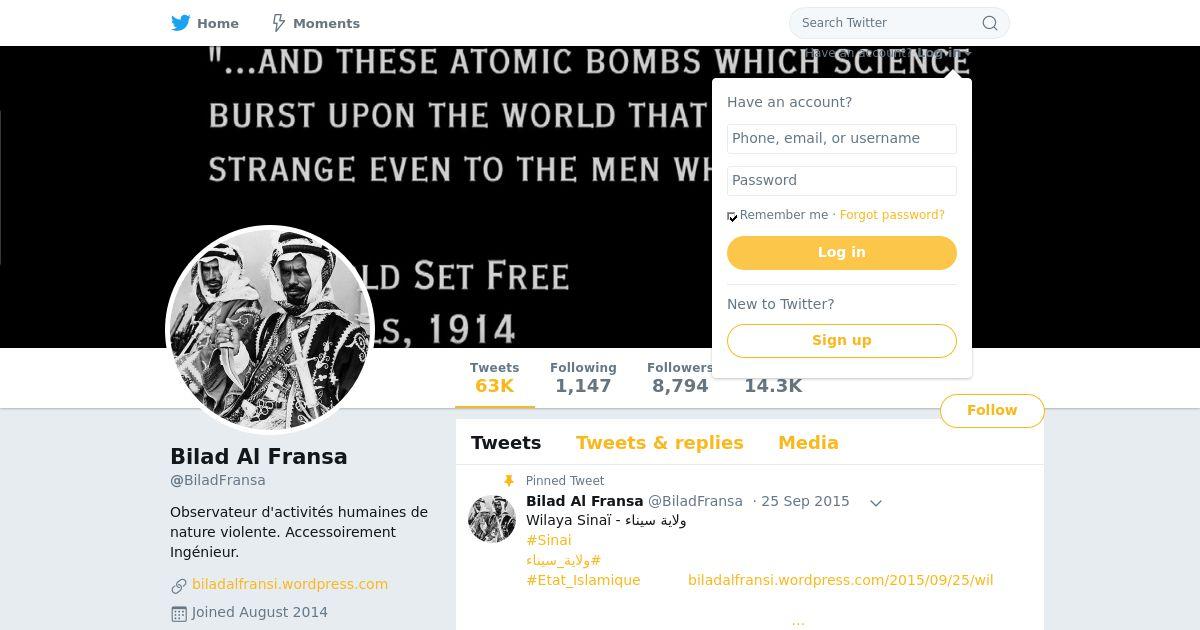Open the large Bilad Al Fransa profile picture
This screenshot has width=1200, height=630.
click(x=270, y=330)
